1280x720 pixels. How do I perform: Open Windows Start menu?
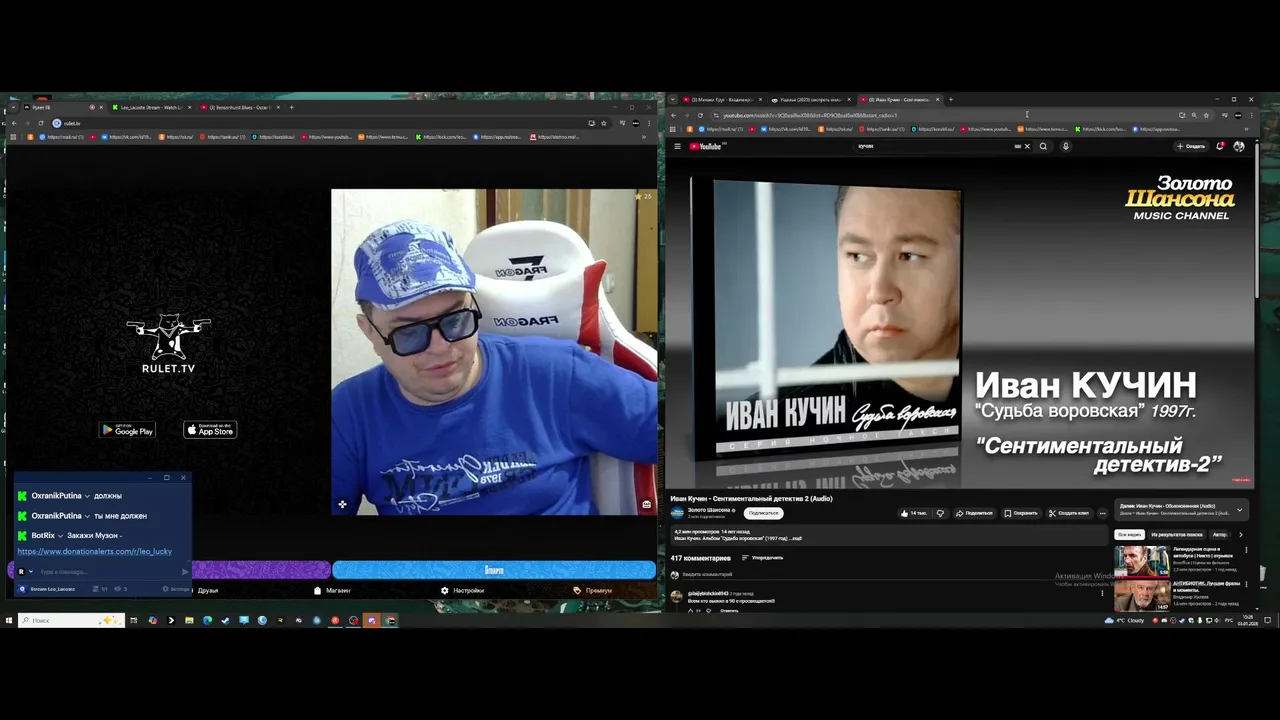coord(8,621)
